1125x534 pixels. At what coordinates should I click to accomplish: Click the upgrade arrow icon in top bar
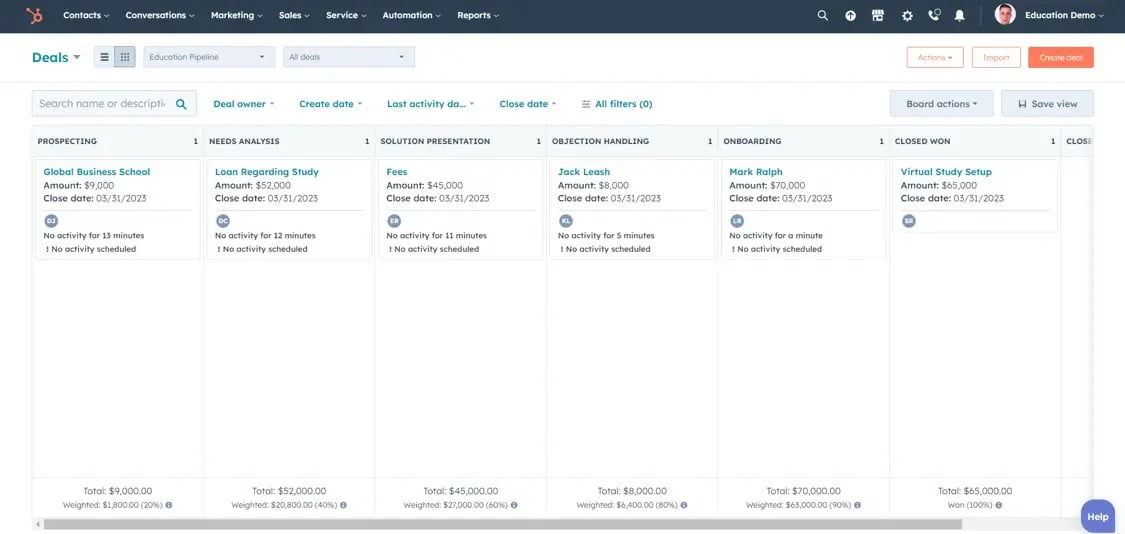tap(850, 15)
